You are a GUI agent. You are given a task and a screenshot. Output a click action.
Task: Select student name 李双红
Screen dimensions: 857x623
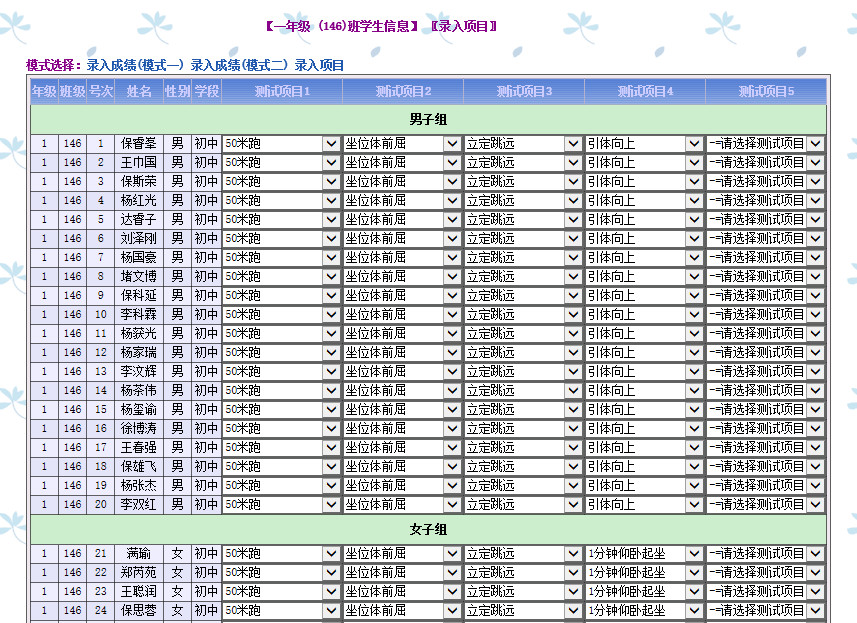point(139,504)
